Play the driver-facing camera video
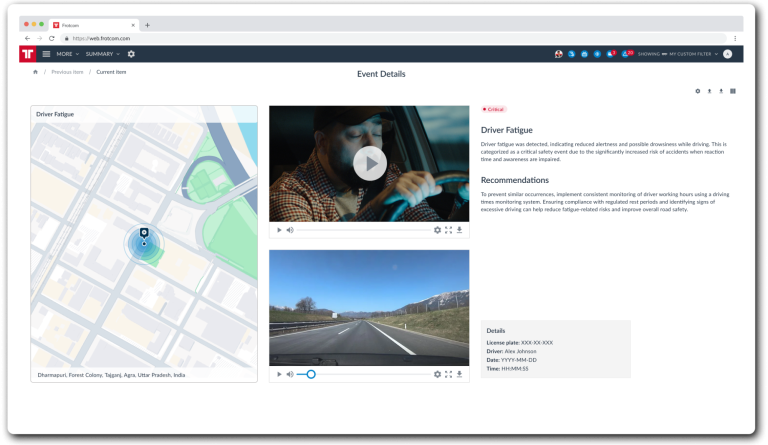The width and height of the screenshot is (768, 445). [x=369, y=163]
